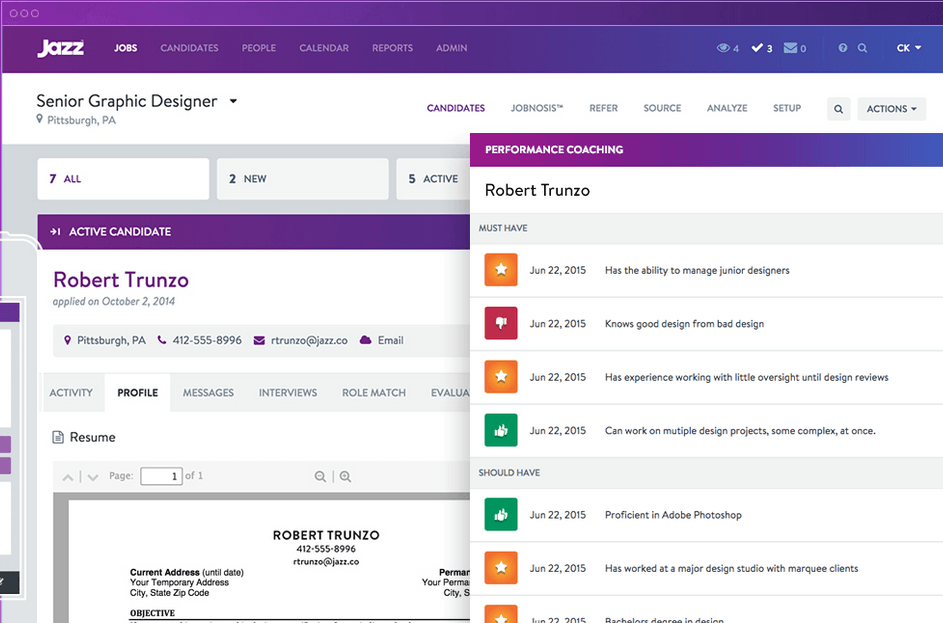Click the rtrunzo@jazz.co email link

pos(309,340)
